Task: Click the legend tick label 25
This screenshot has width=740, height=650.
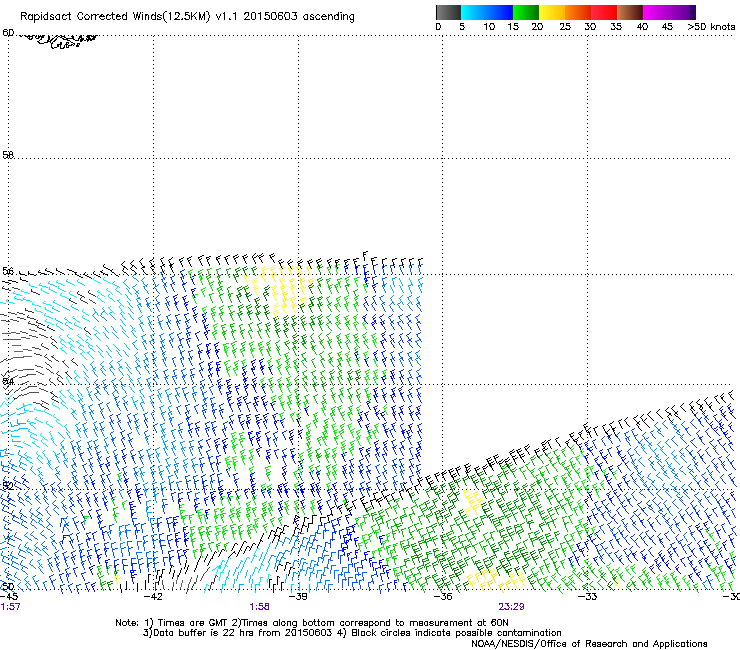Action: (565, 27)
